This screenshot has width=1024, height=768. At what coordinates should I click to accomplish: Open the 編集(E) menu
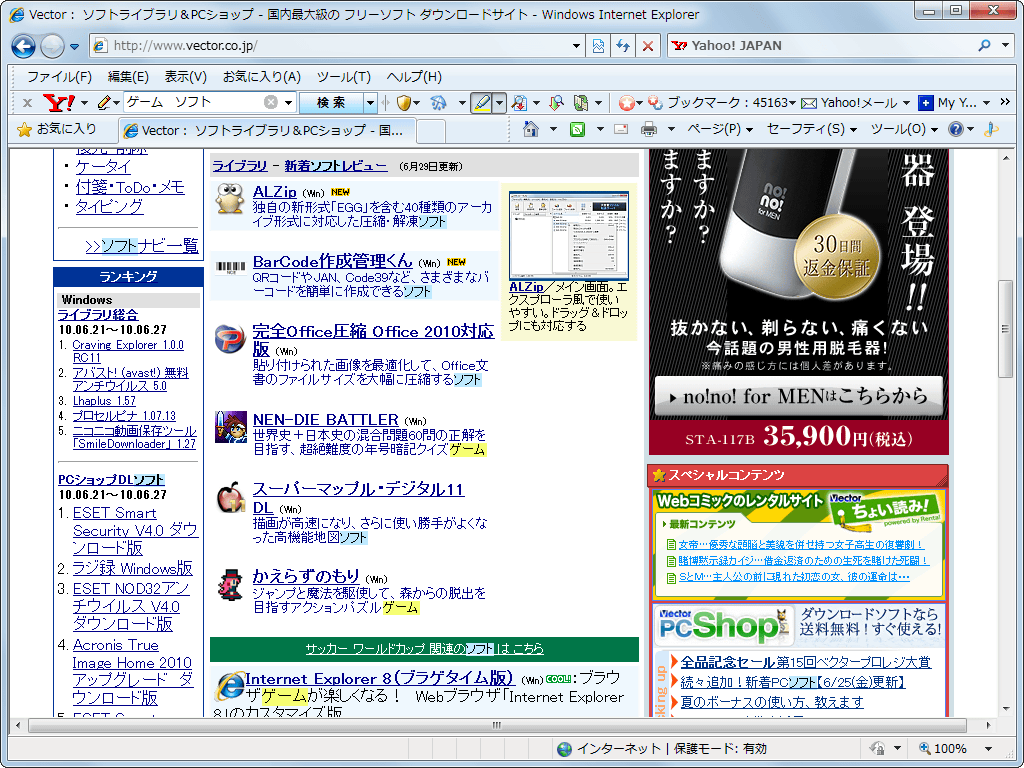point(128,77)
